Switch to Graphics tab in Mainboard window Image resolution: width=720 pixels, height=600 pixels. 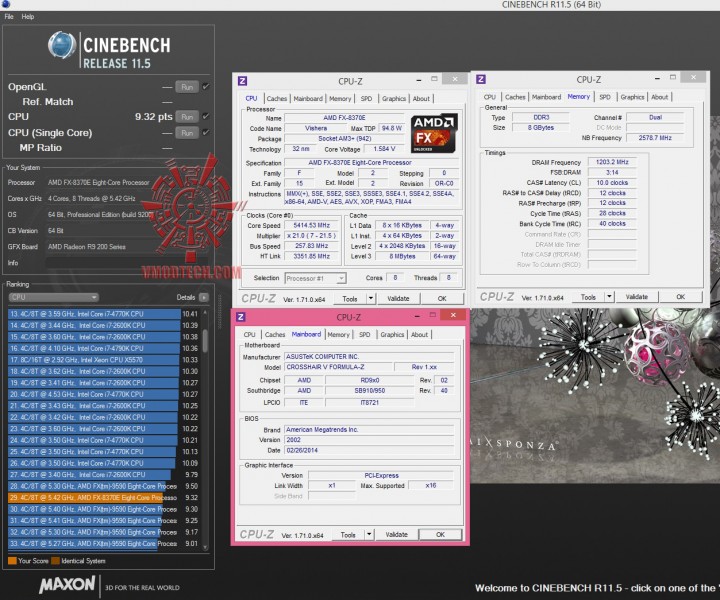point(392,335)
